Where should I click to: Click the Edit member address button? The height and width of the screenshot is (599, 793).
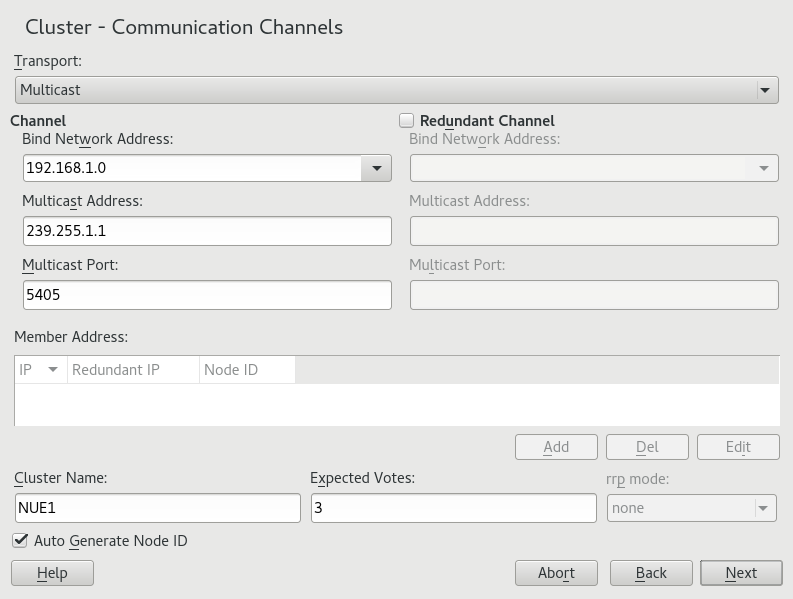[x=738, y=447]
